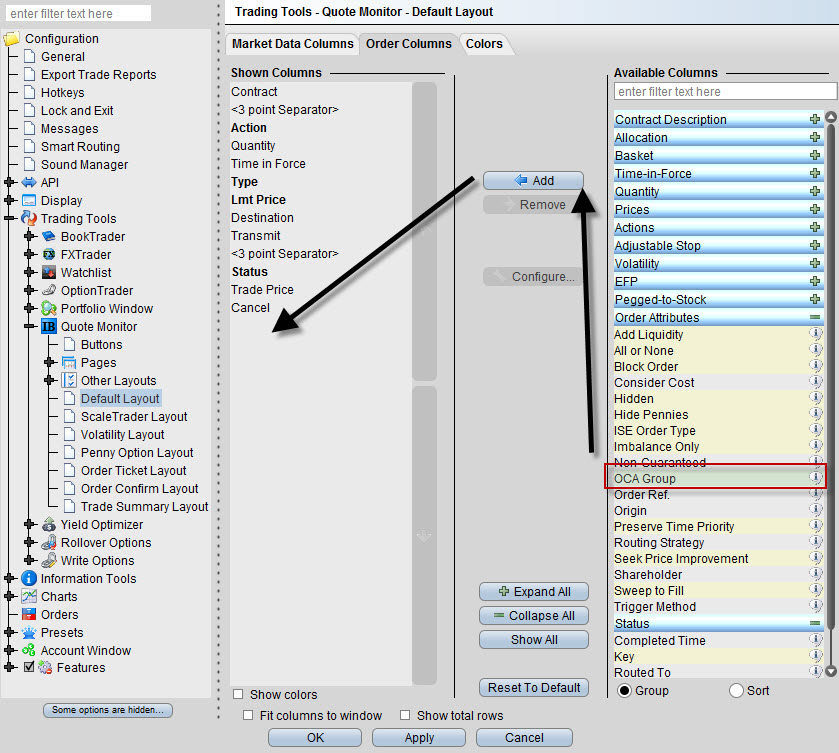Click the Configuration folder icon

pos(12,39)
